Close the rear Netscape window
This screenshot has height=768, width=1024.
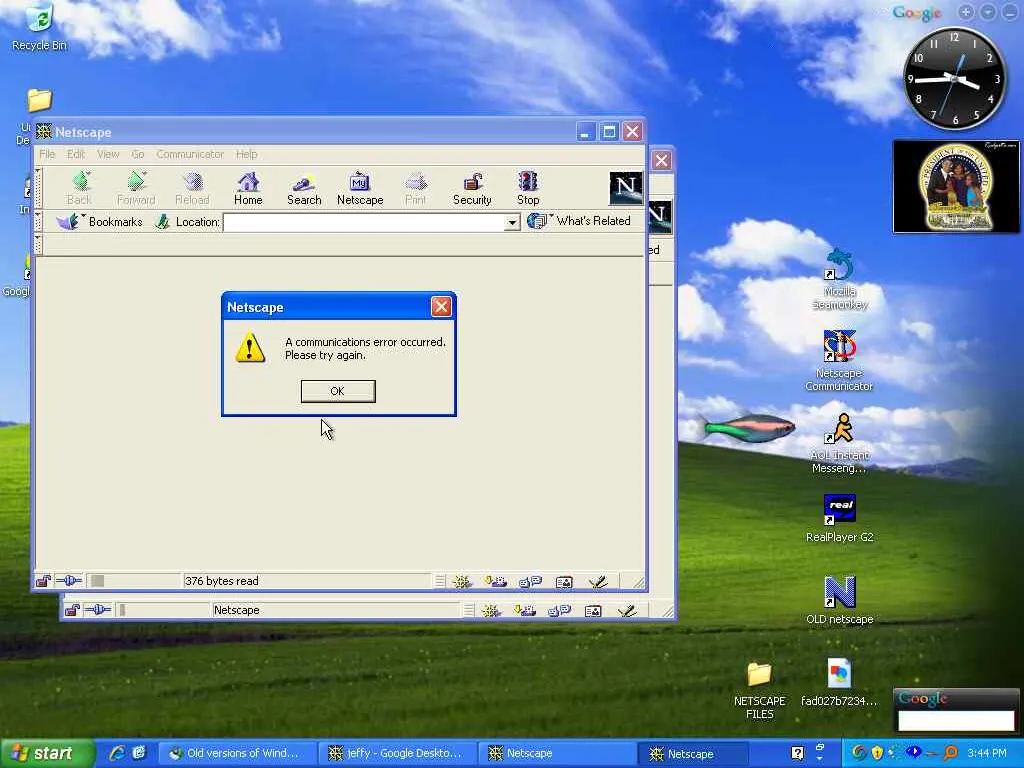pyautogui.click(x=662, y=160)
